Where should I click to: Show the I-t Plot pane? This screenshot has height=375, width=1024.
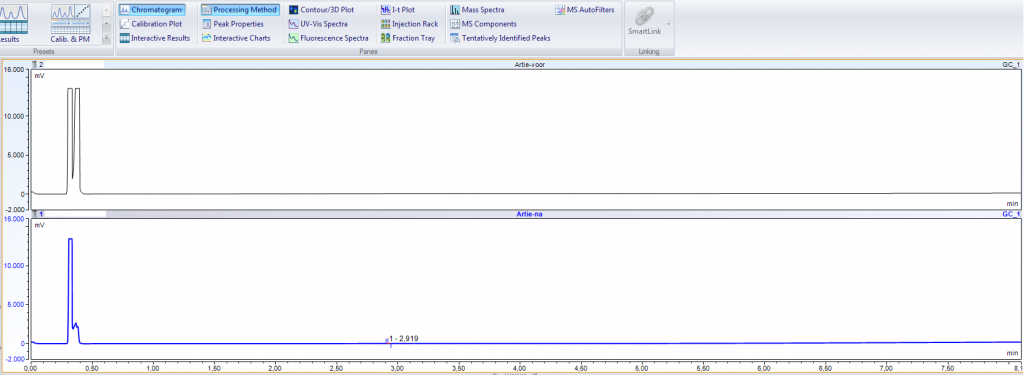pos(398,10)
